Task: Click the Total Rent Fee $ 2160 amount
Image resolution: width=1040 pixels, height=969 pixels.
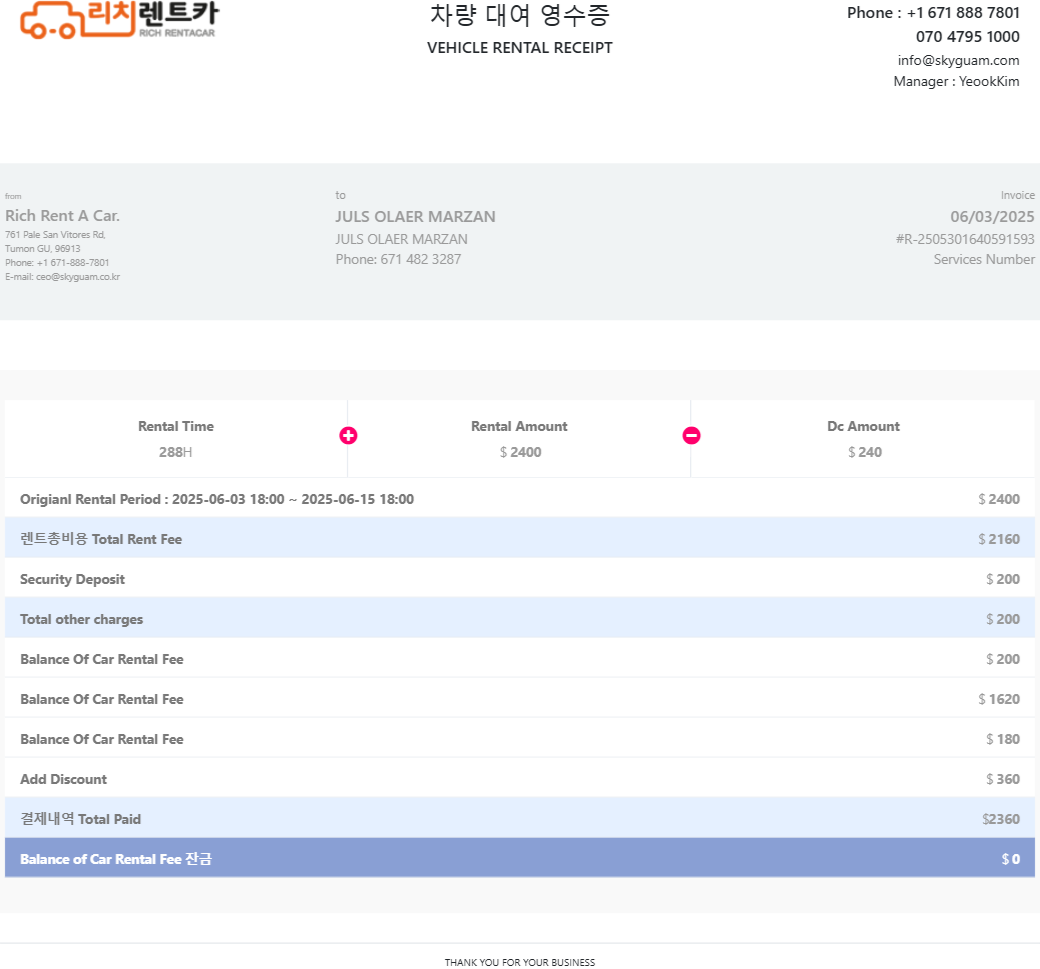Action: pyautogui.click(x=999, y=539)
